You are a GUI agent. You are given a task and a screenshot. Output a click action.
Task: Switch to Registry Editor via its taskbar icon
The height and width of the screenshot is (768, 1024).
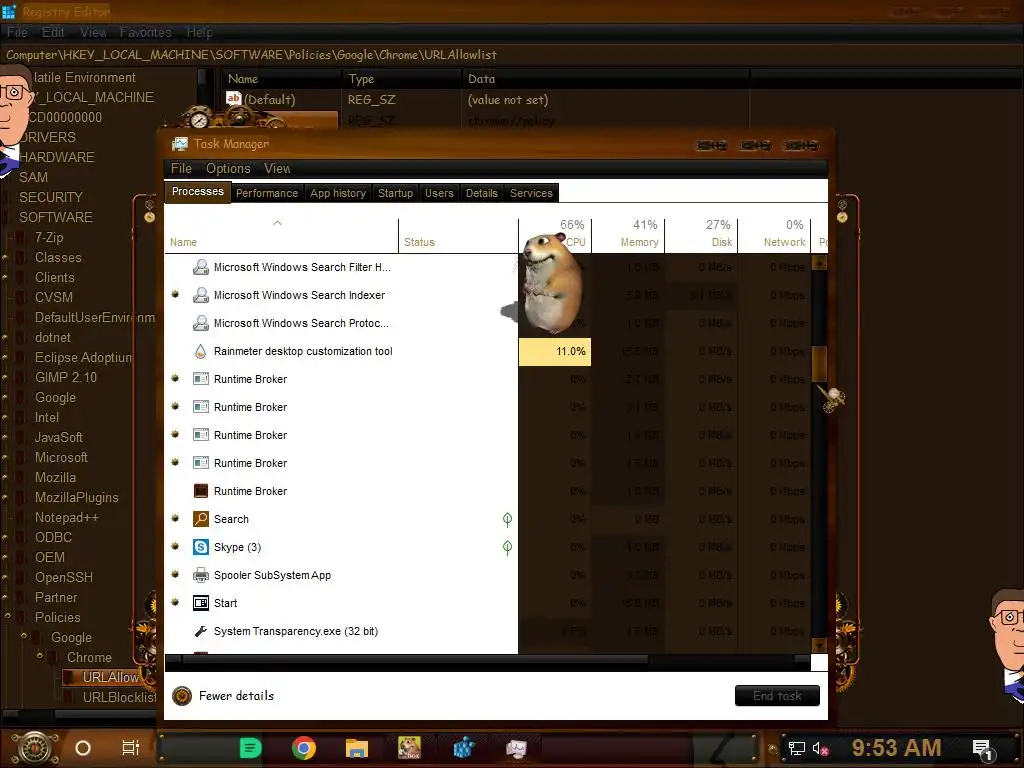coord(464,748)
